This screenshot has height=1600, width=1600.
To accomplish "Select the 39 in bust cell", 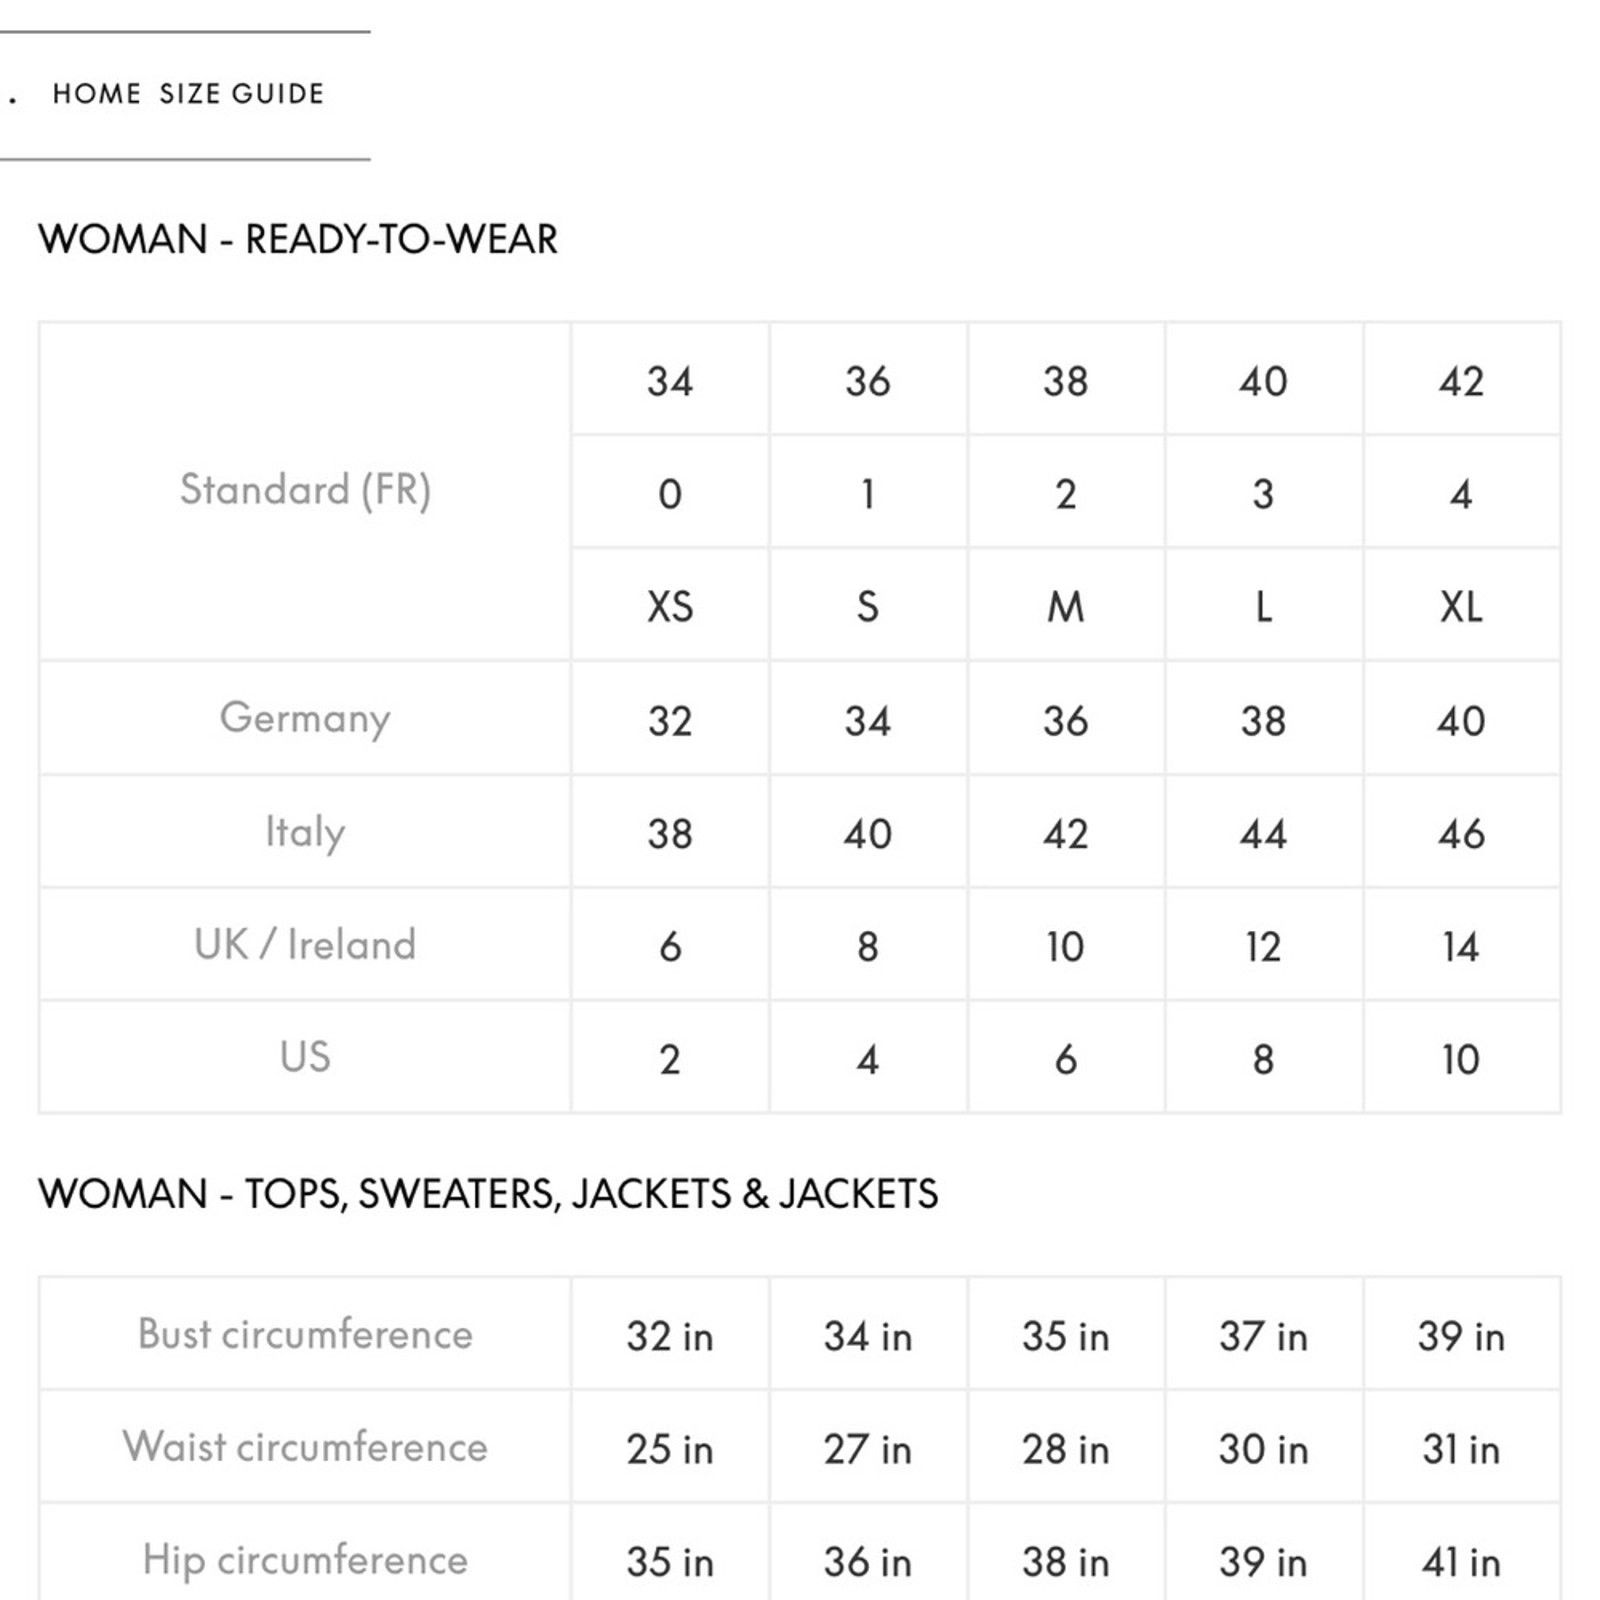I will (x=1461, y=1335).
